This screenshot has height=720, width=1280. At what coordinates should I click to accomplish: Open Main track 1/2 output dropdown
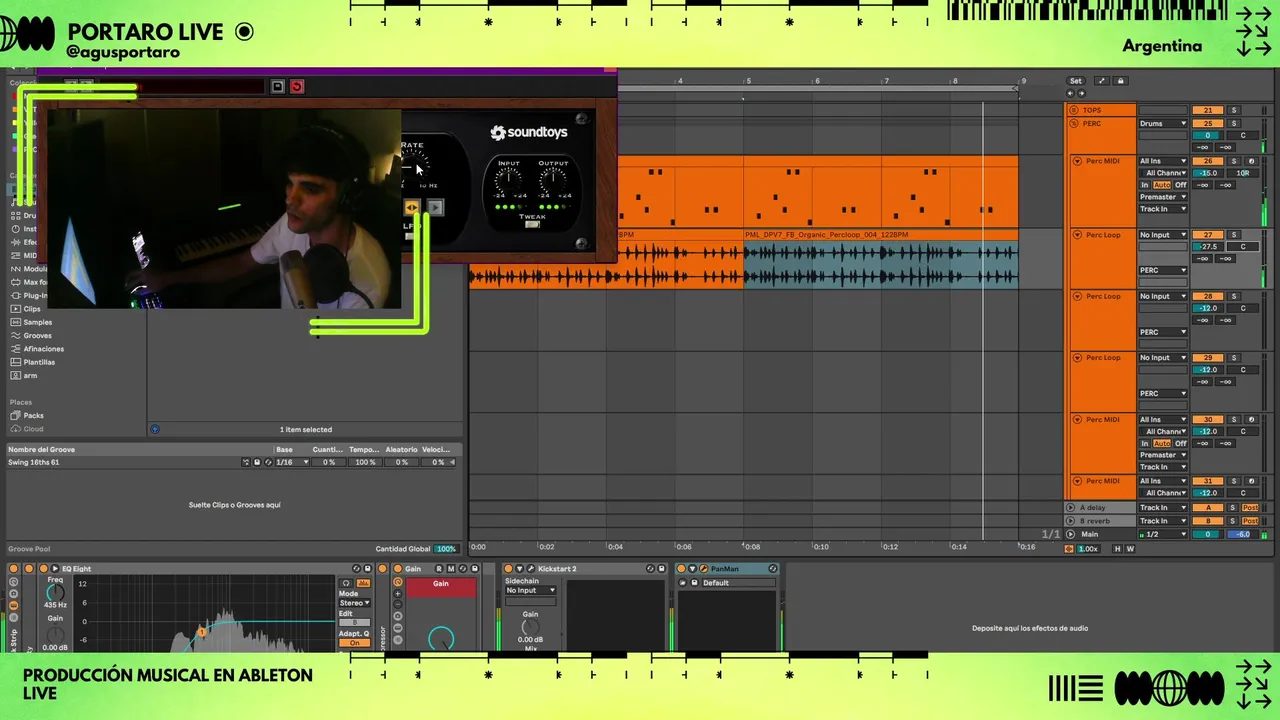pyautogui.click(x=1165, y=534)
